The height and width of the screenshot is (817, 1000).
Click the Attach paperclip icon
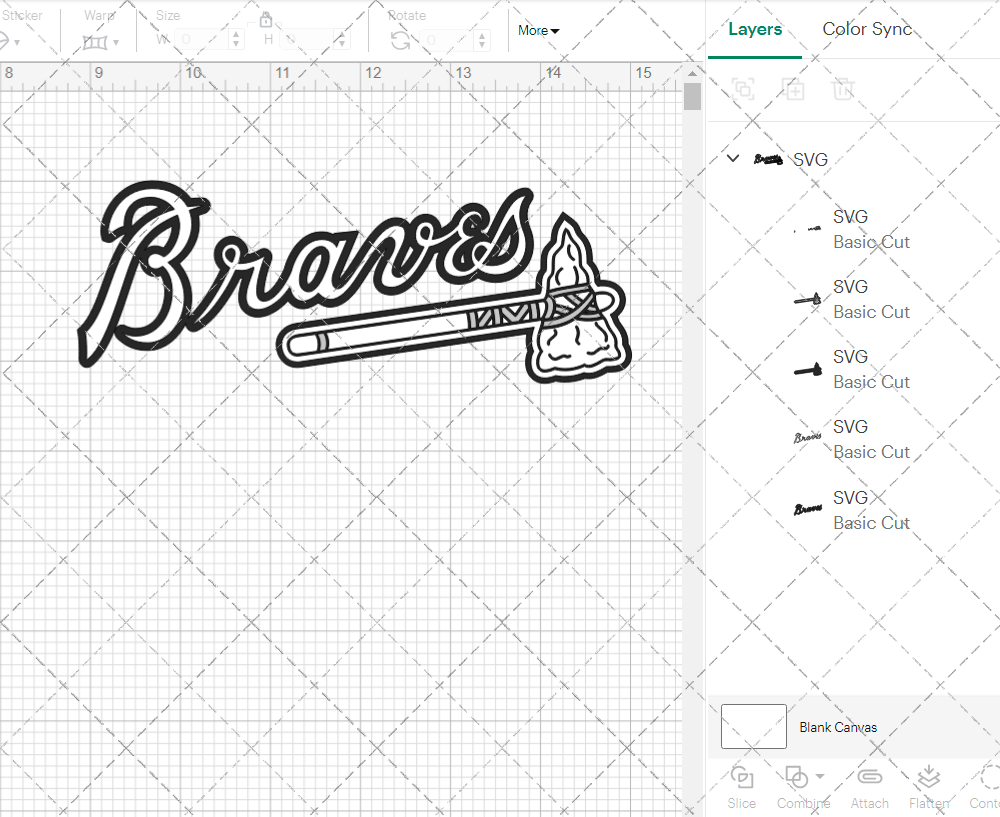pyautogui.click(x=870, y=778)
